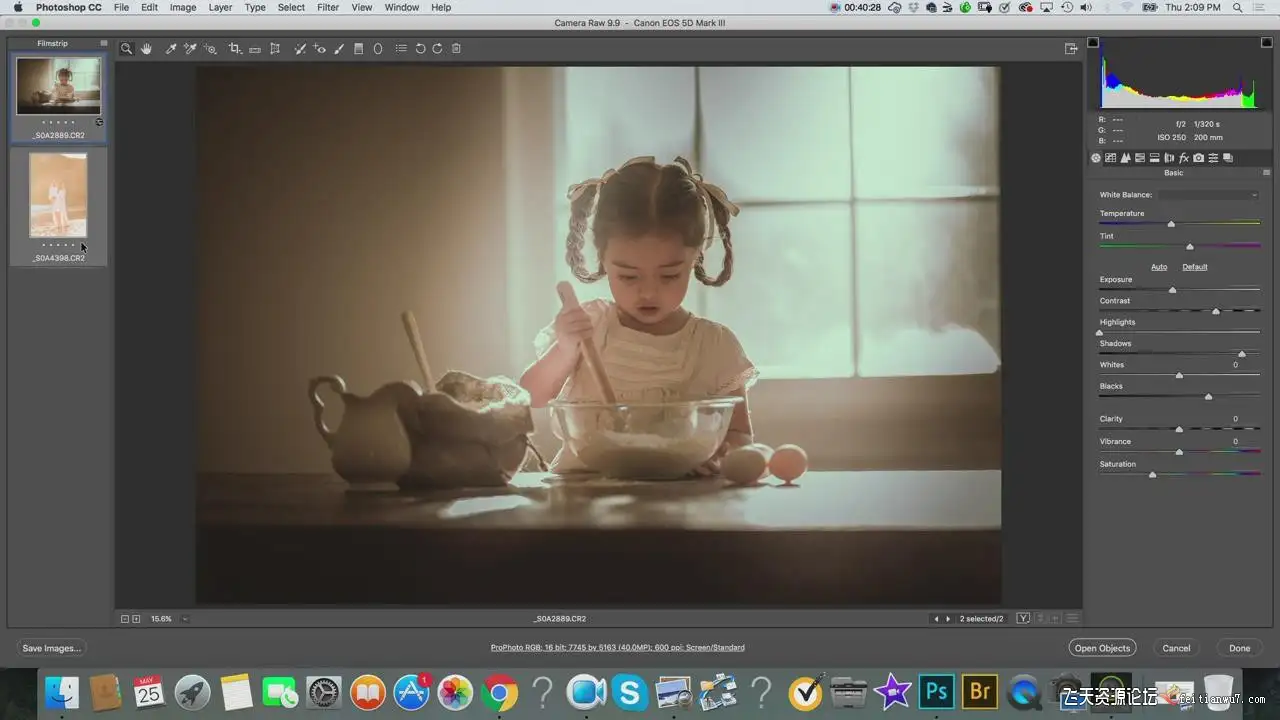The width and height of the screenshot is (1280, 720).
Task: Zoom out with the minus button
Action: 125,619
